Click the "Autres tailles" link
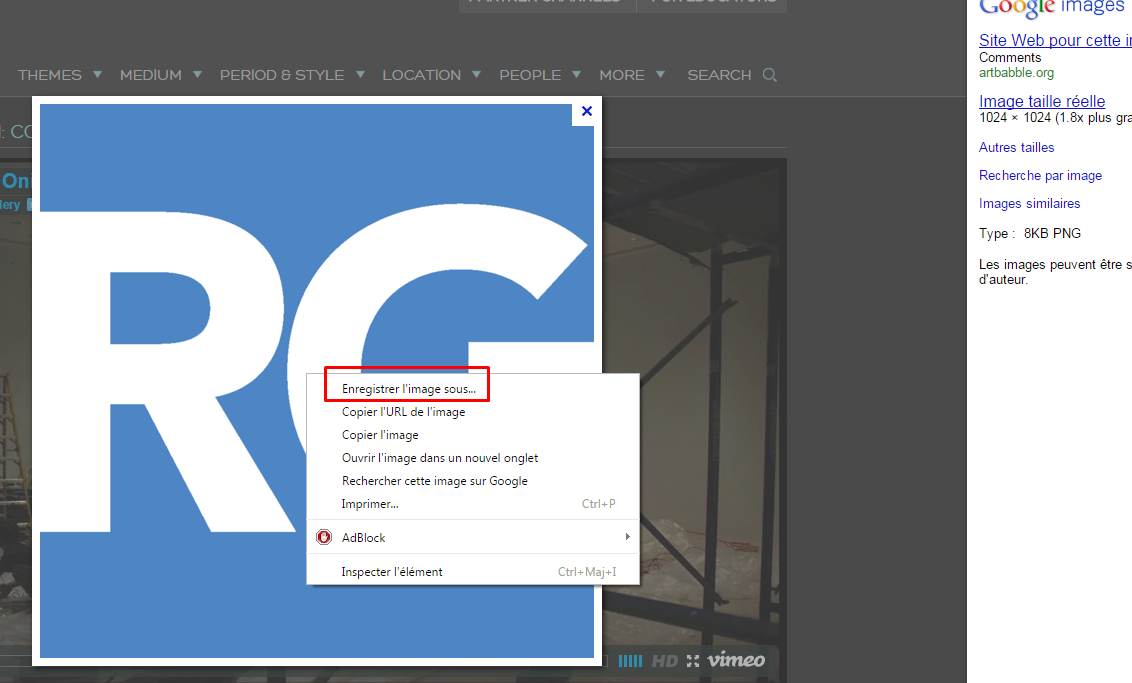This screenshot has width=1132, height=683. point(1016,147)
